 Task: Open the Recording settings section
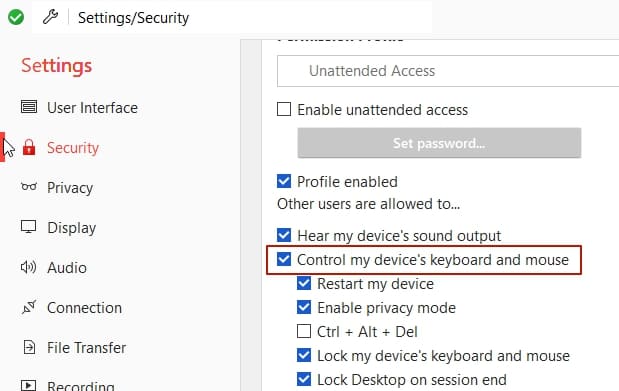click(x=81, y=386)
